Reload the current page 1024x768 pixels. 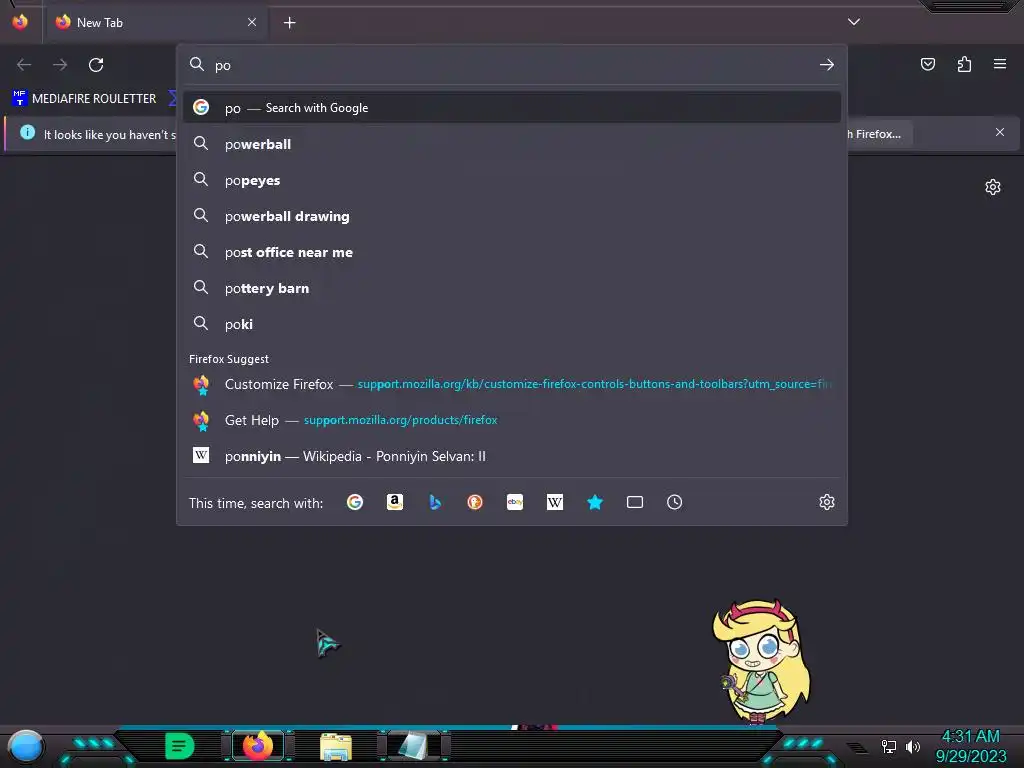click(x=96, y=65)
